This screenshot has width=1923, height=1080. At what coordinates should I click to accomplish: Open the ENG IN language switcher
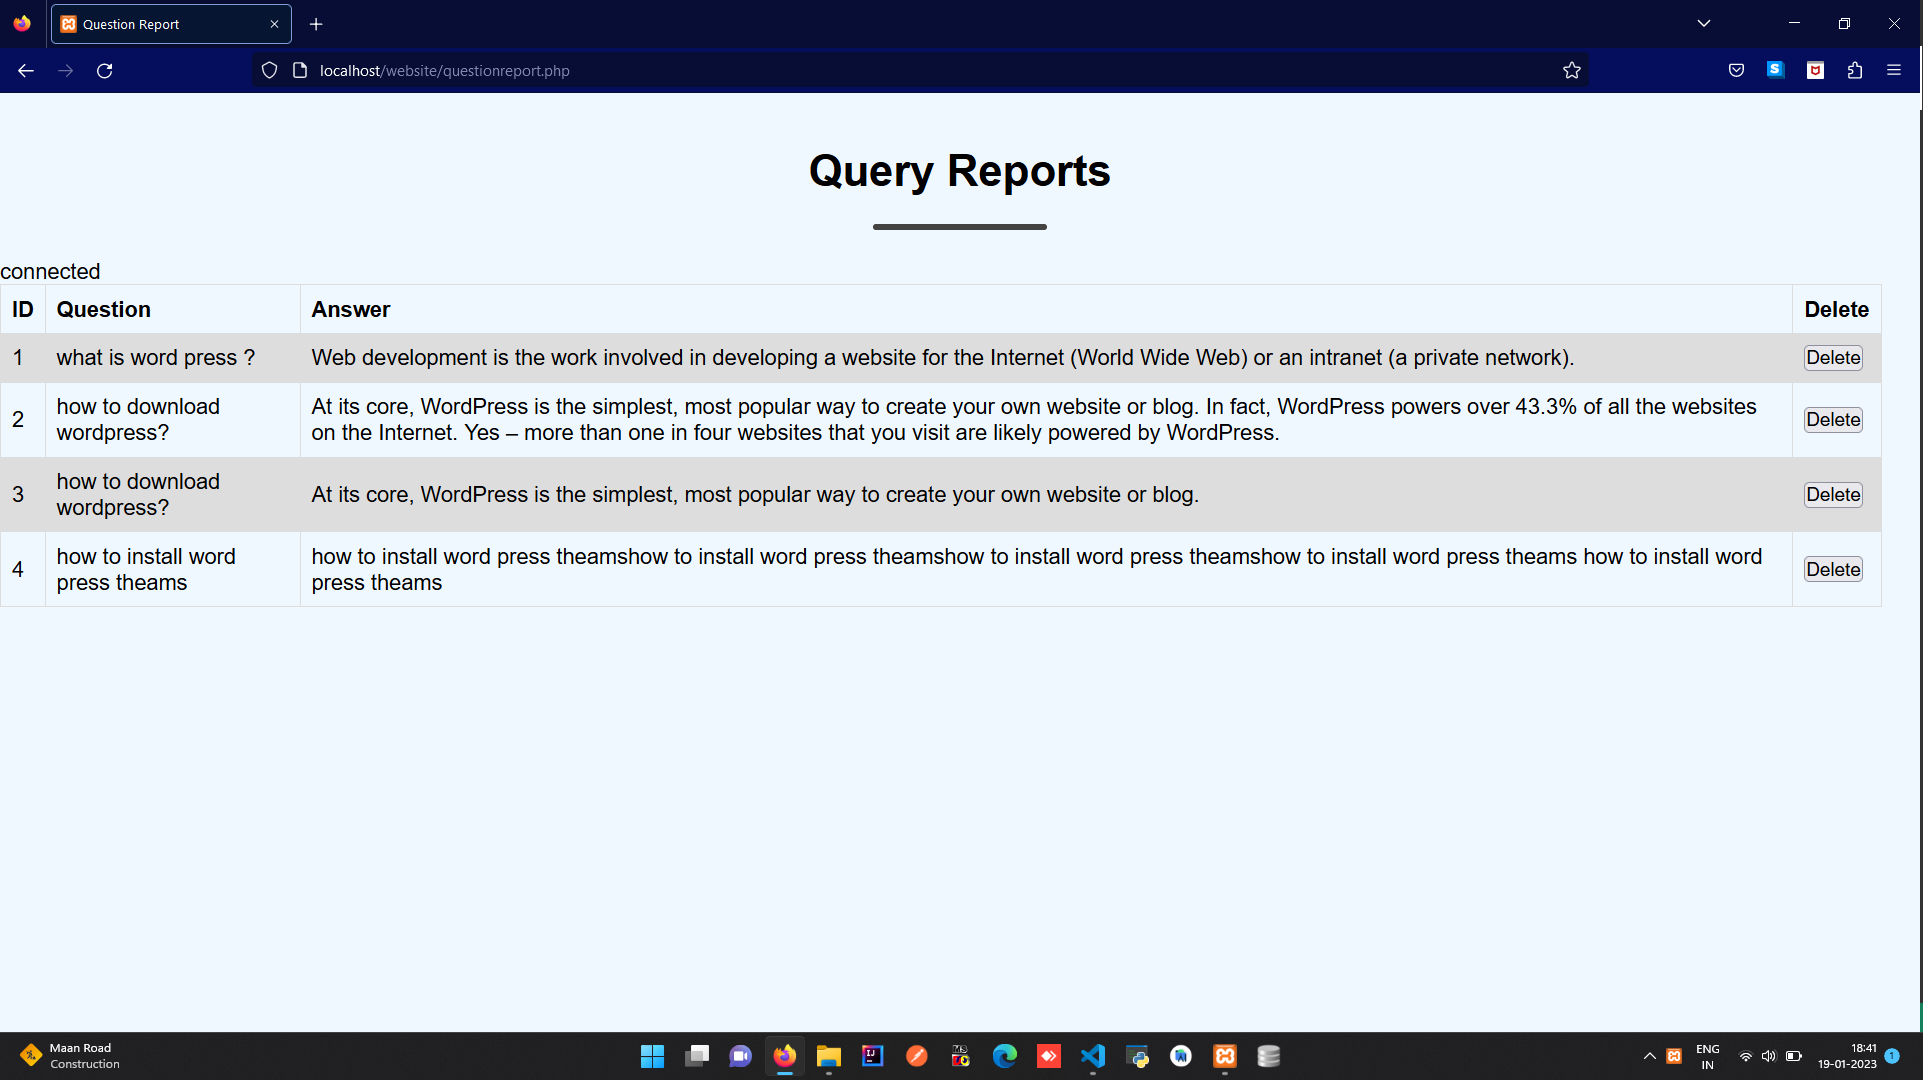click(x=1707, y=1056)
